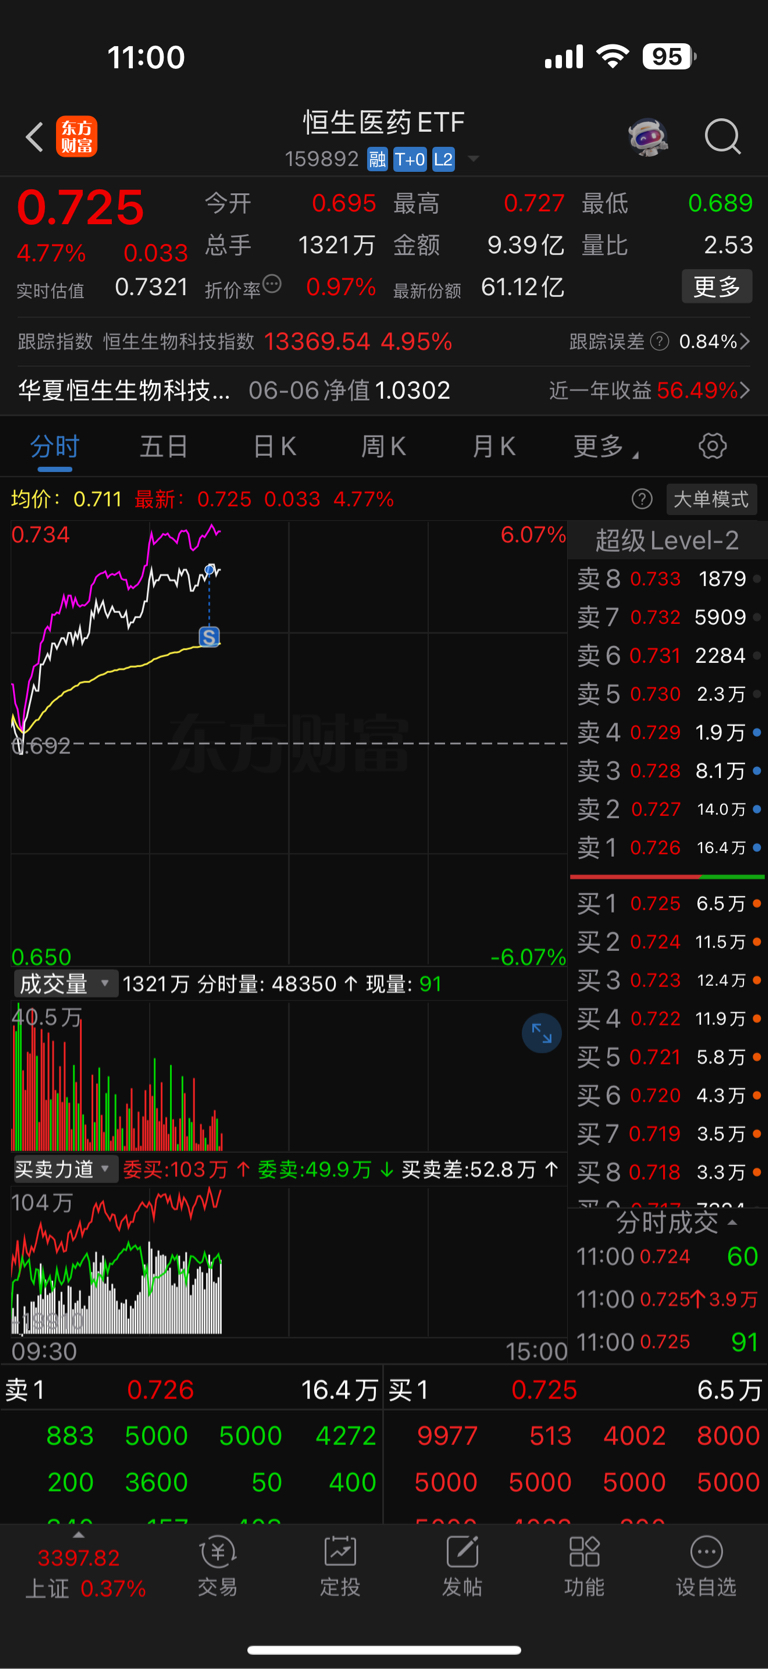Open chart settings gear icon

tap(713, 446)
